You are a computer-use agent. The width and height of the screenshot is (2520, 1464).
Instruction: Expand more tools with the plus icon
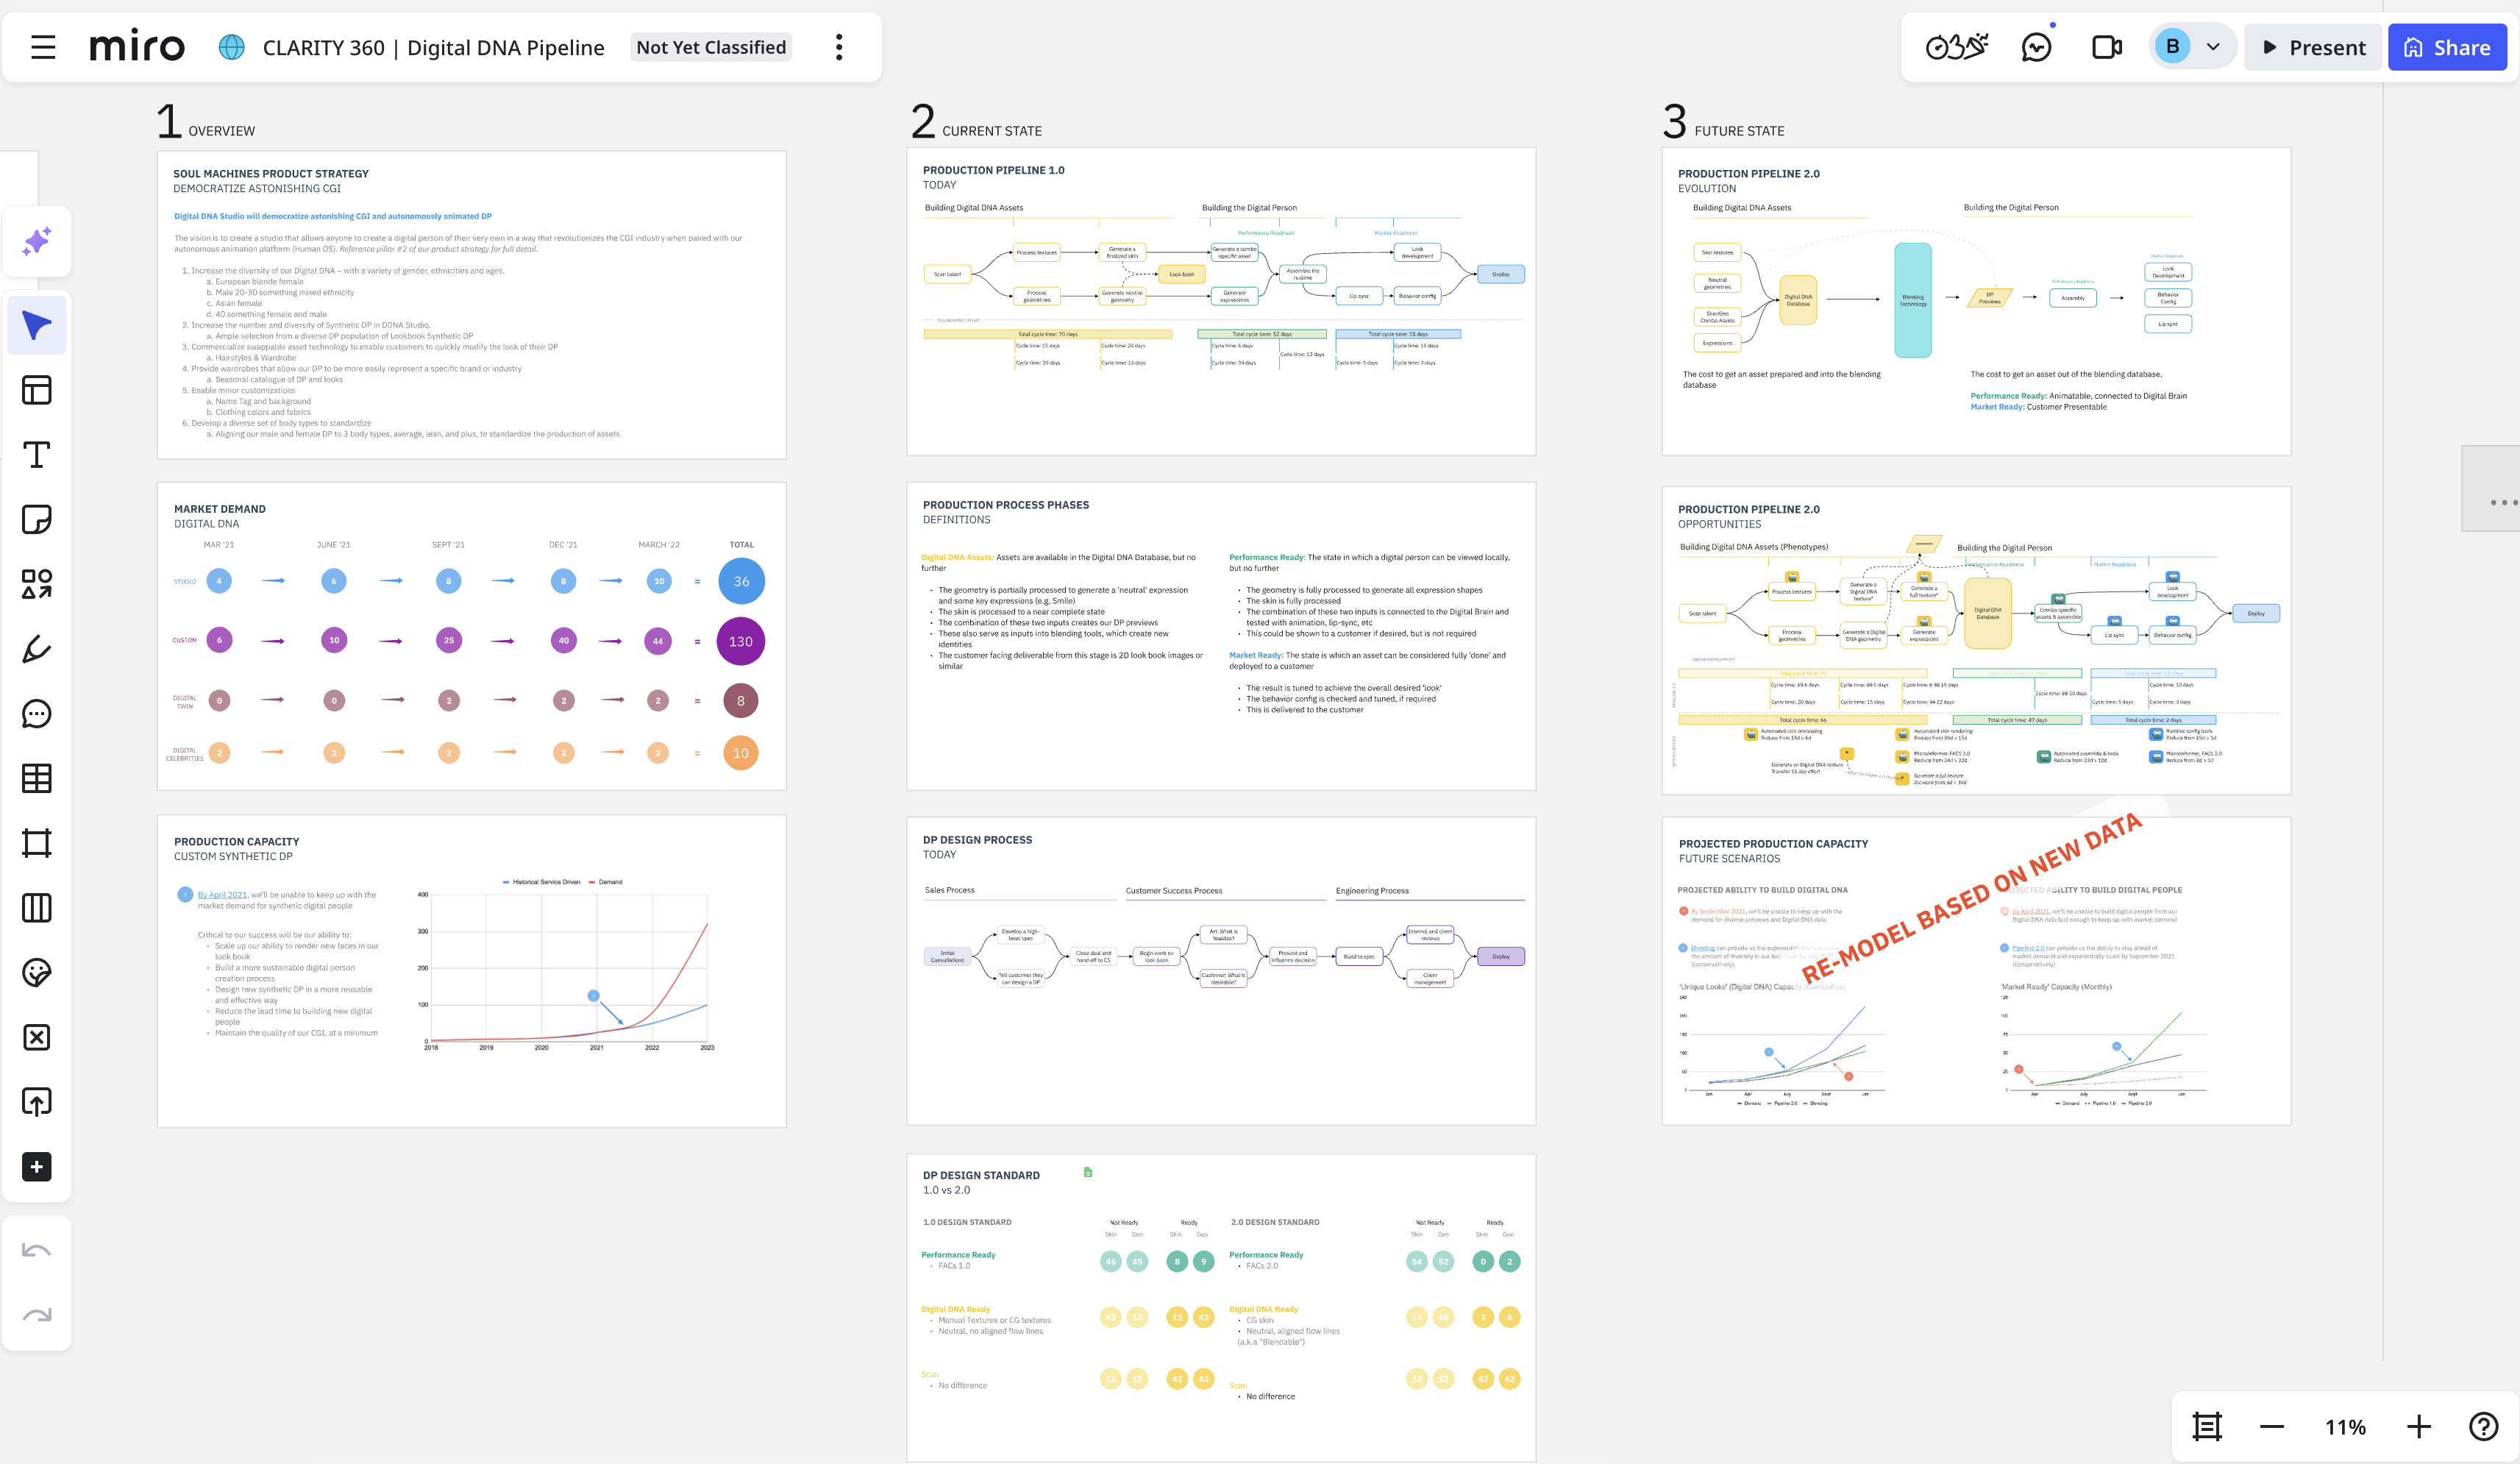click(x=36, y=1167)
